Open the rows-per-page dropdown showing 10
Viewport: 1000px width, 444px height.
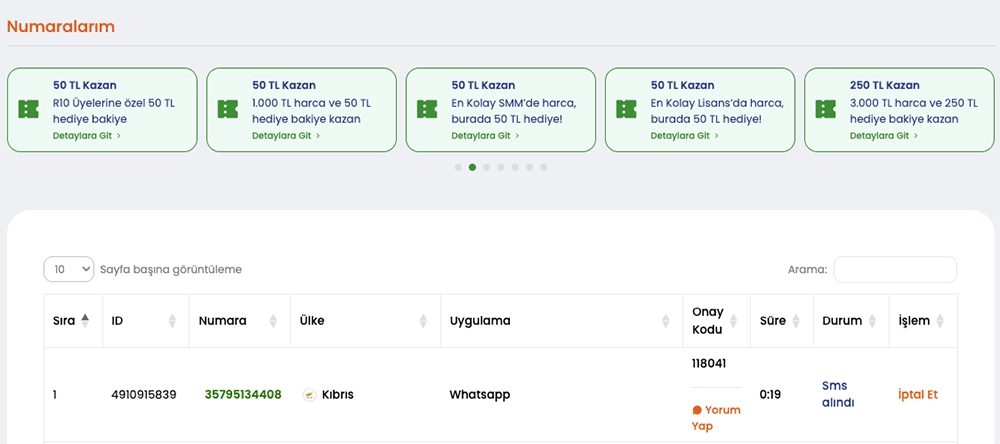[69, 269]
